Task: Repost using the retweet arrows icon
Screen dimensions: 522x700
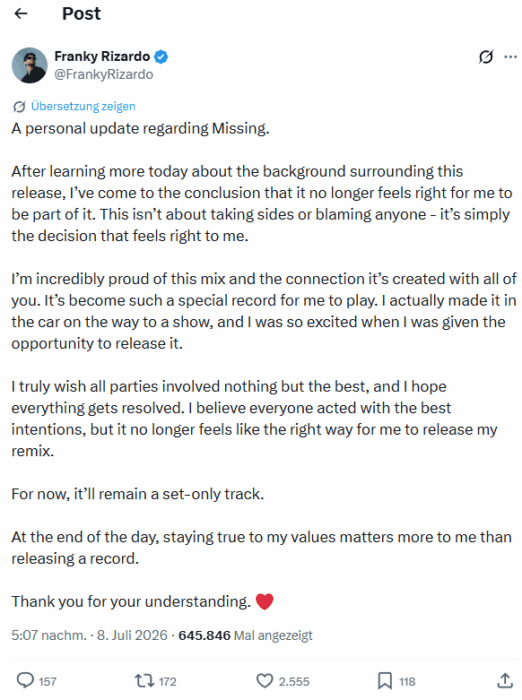Action: pos(144,681)
